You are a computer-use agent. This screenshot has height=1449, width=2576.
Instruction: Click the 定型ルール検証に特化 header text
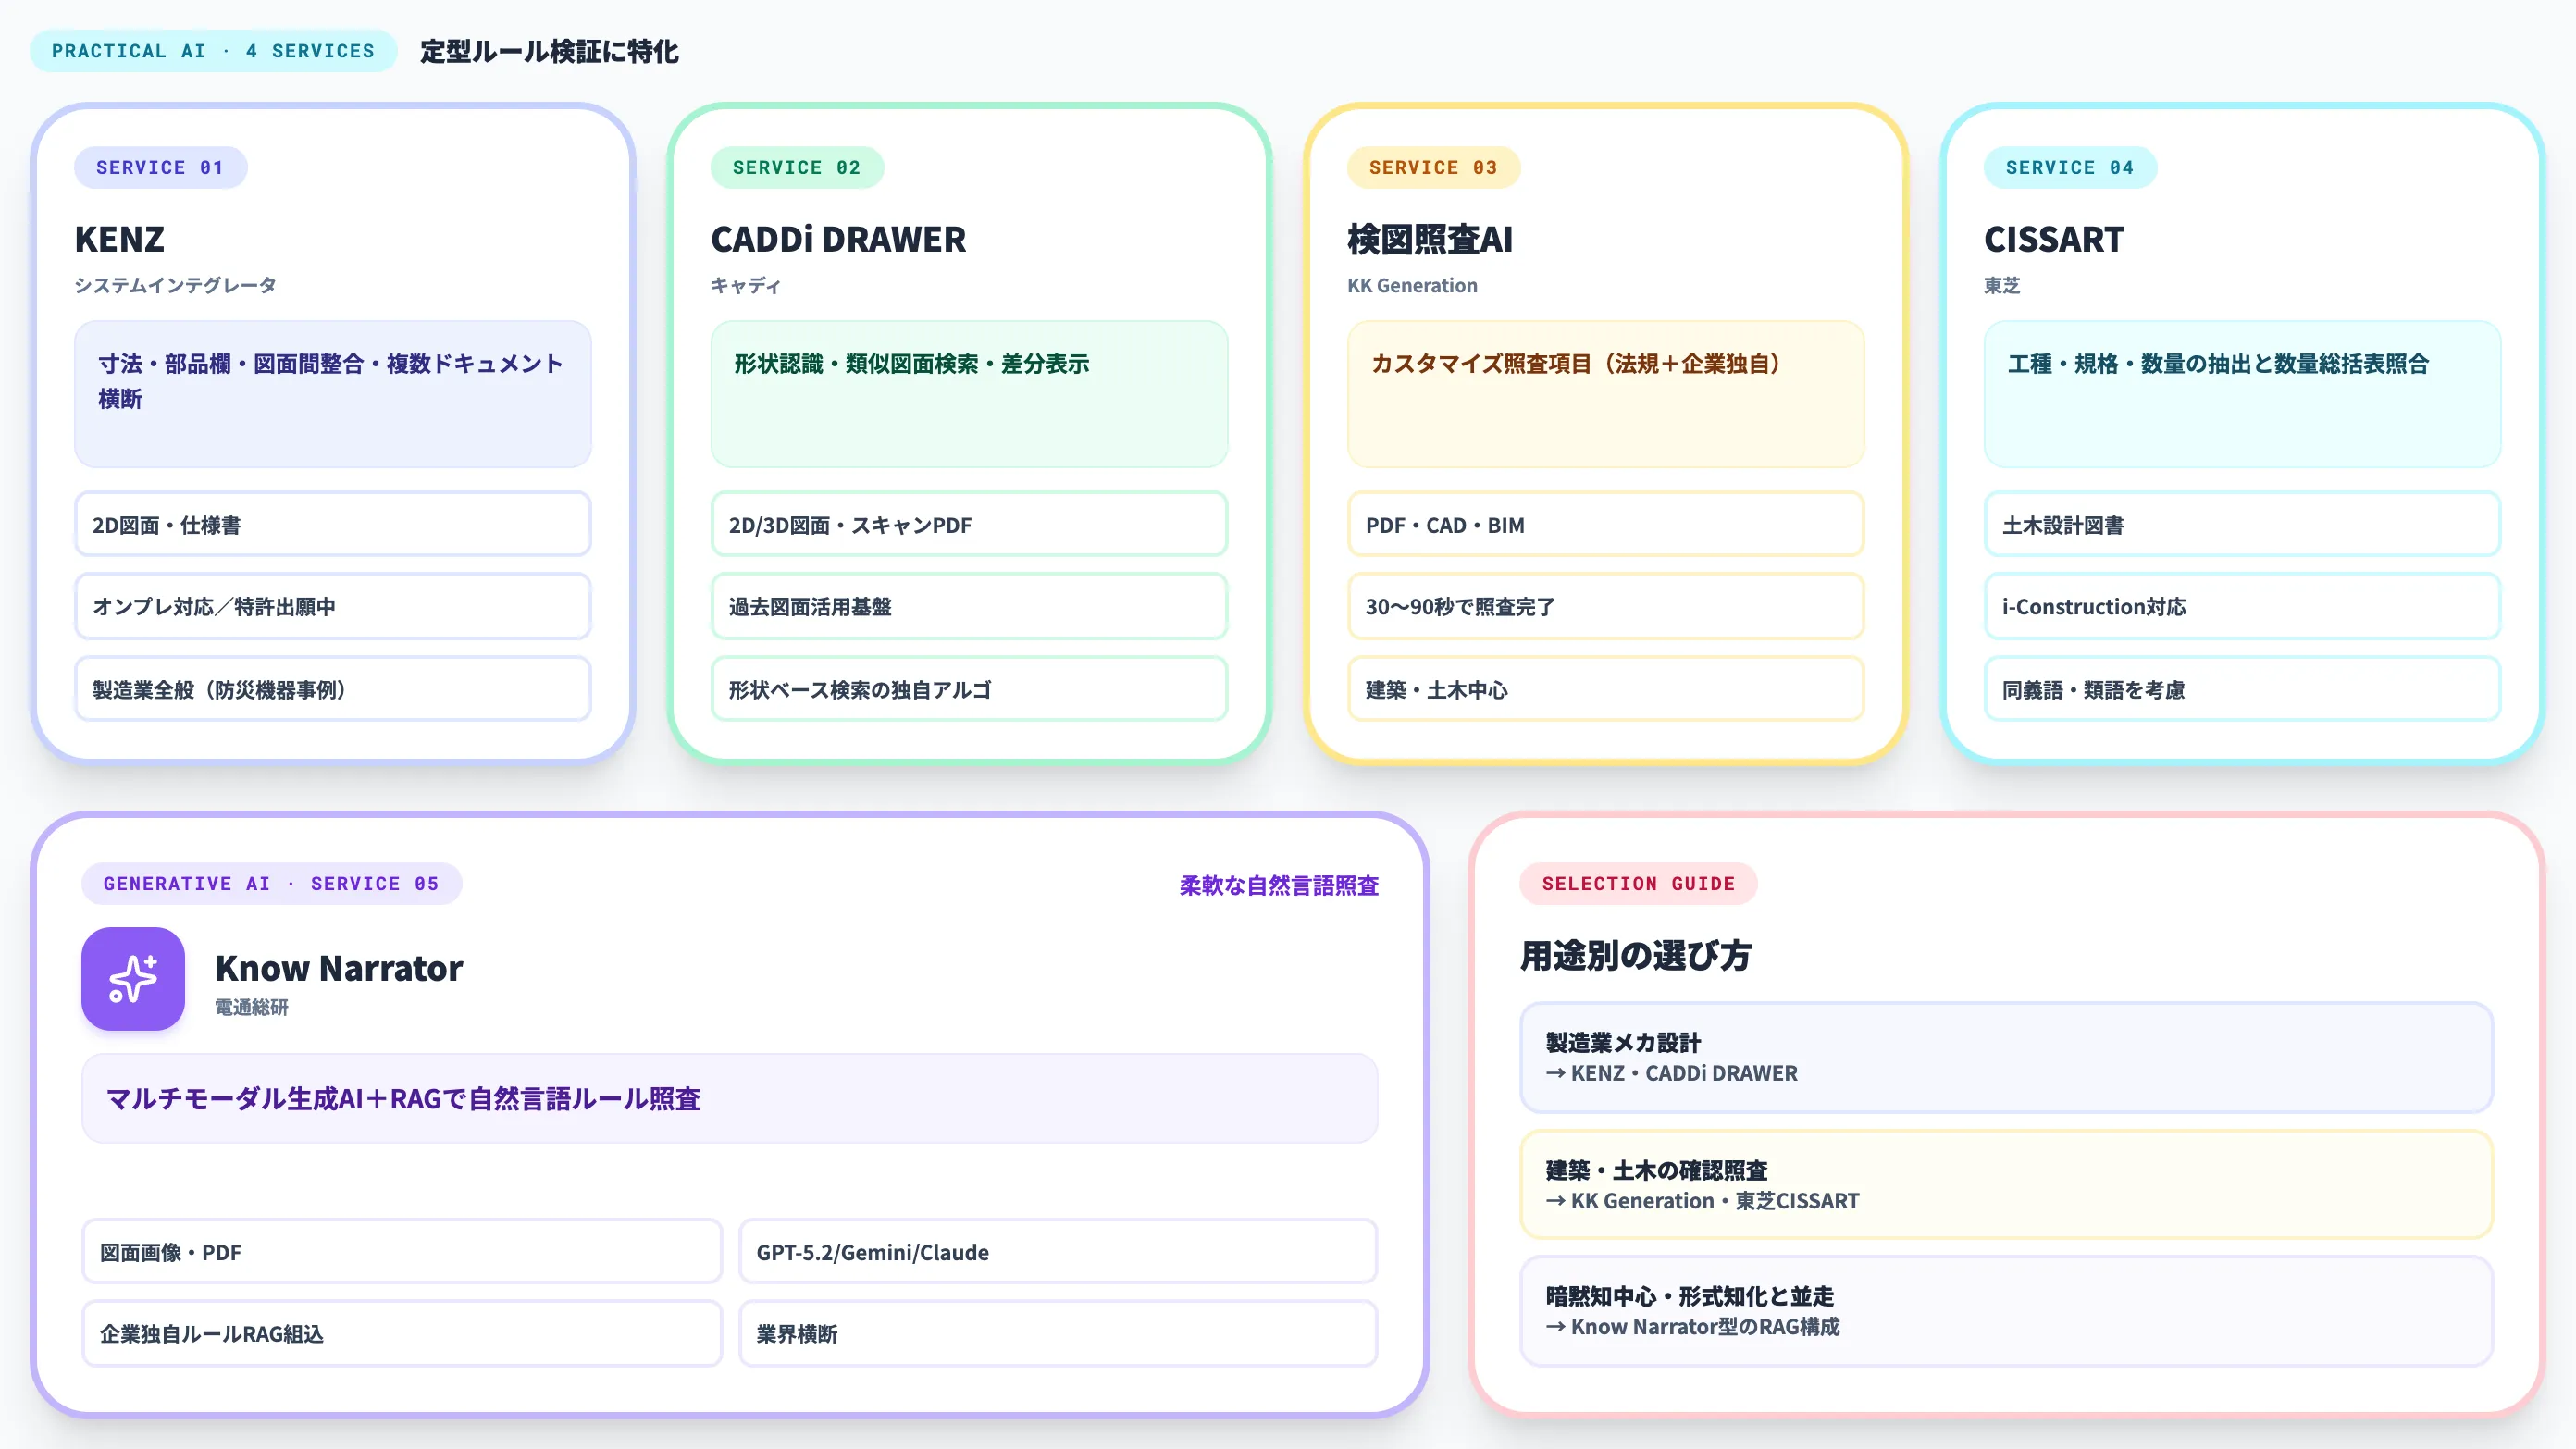tap(549, 51)
